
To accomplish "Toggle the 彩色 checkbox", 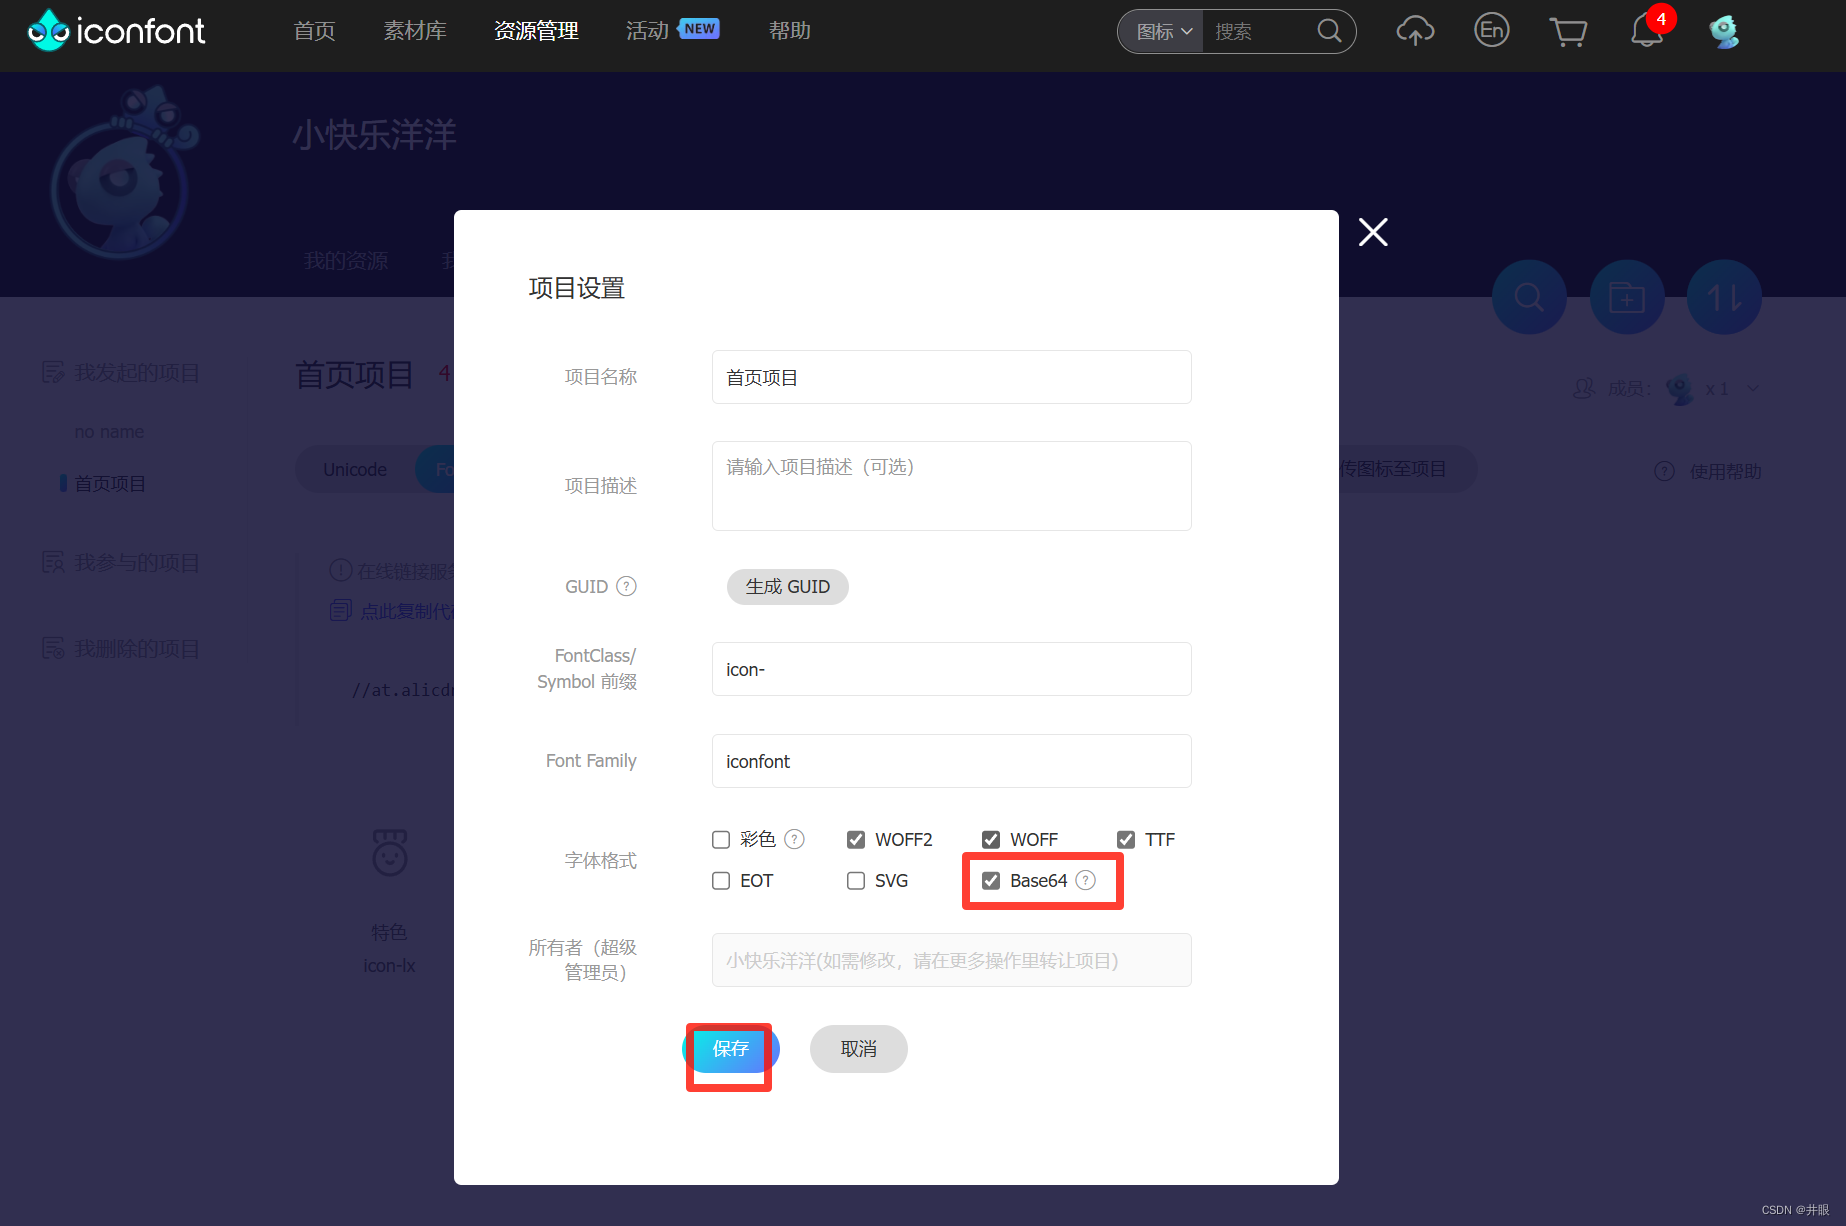I will 721,839.
